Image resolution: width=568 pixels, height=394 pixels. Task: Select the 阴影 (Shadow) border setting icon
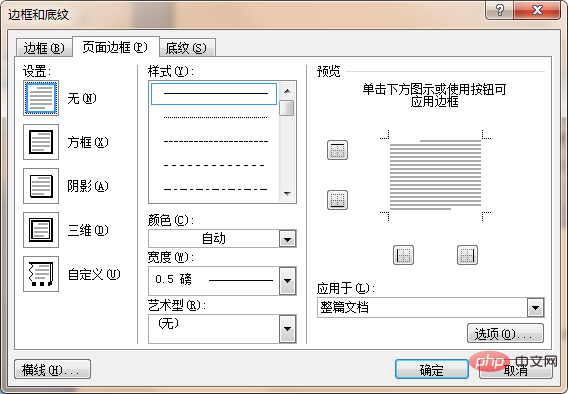tap(41, 186)
